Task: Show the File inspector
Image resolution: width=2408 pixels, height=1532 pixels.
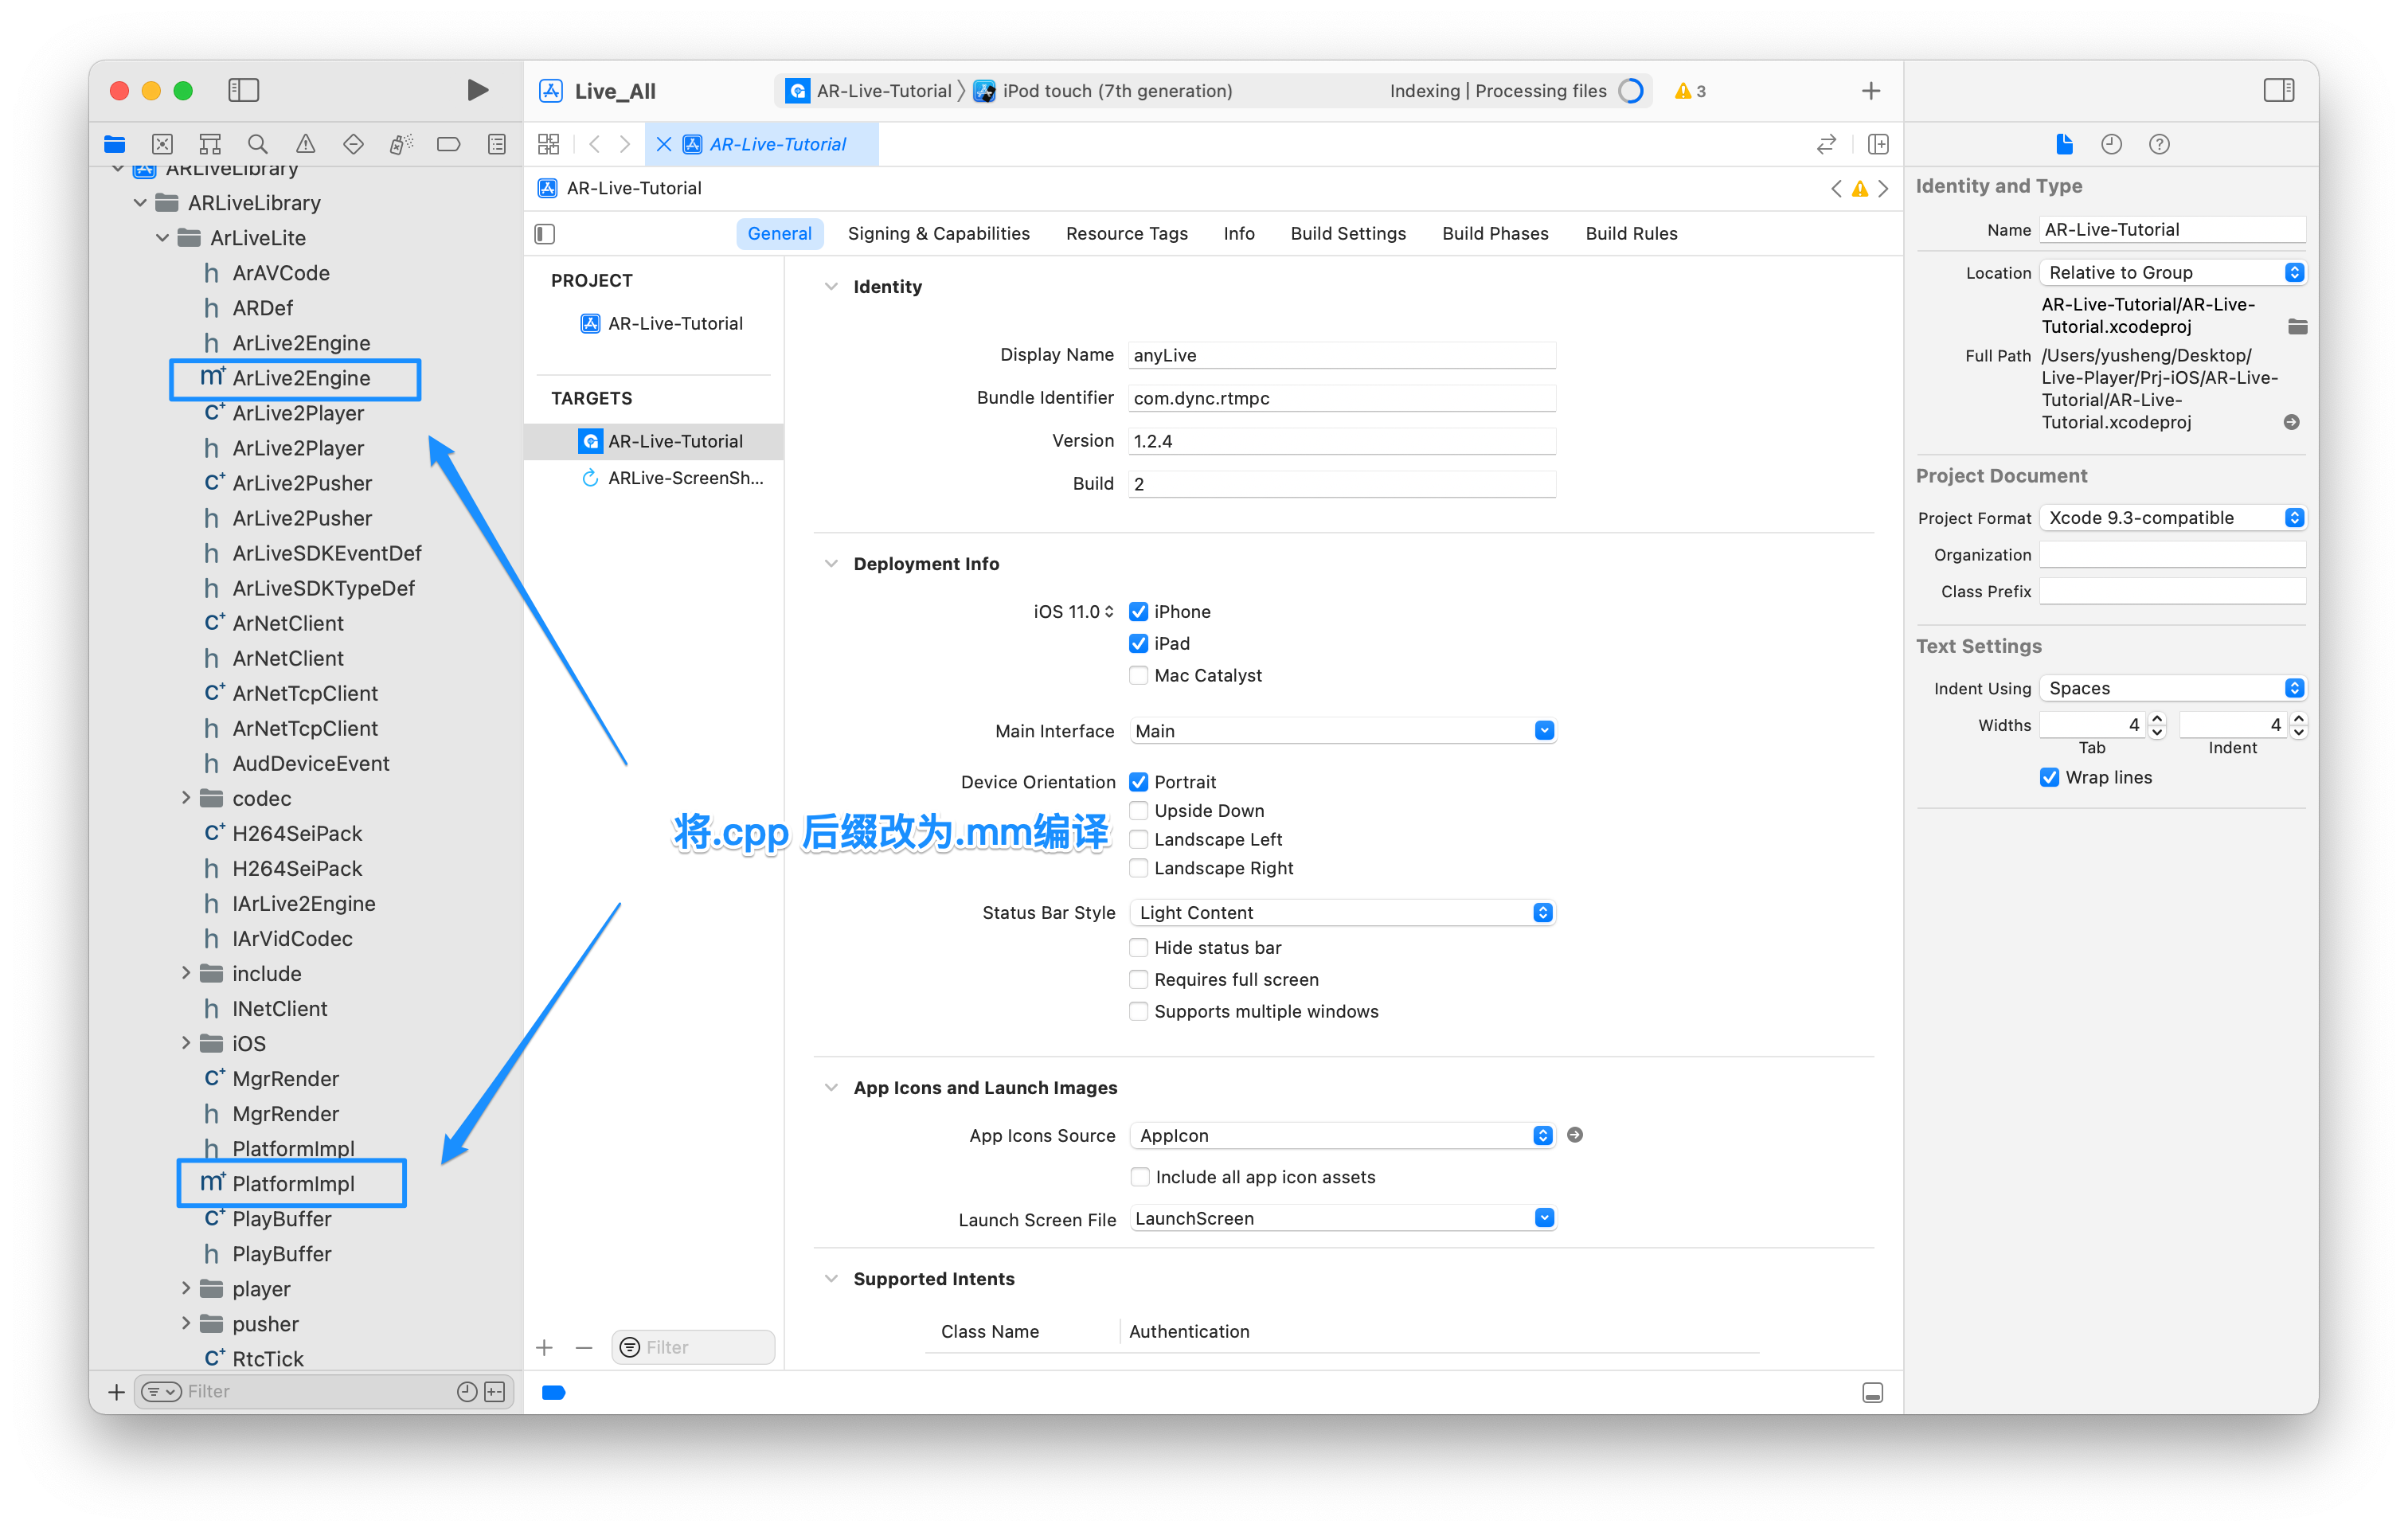Action: [x=2064, y=144]
